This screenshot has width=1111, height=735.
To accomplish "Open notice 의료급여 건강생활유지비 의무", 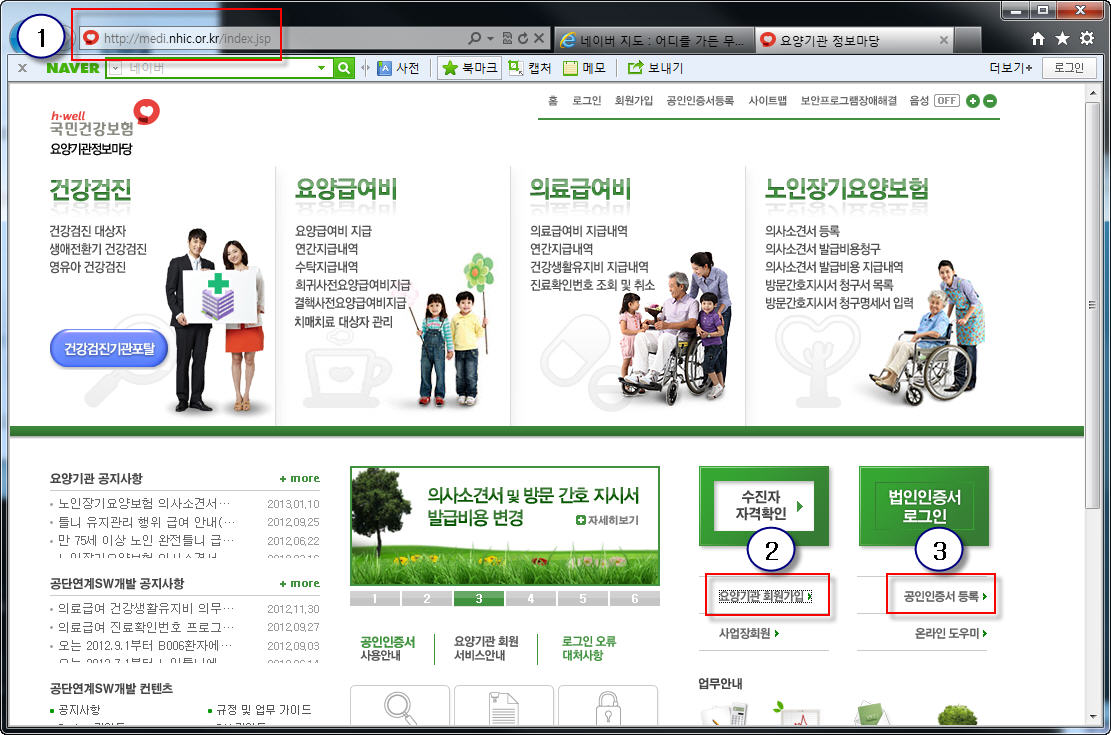I will (145, 608).
